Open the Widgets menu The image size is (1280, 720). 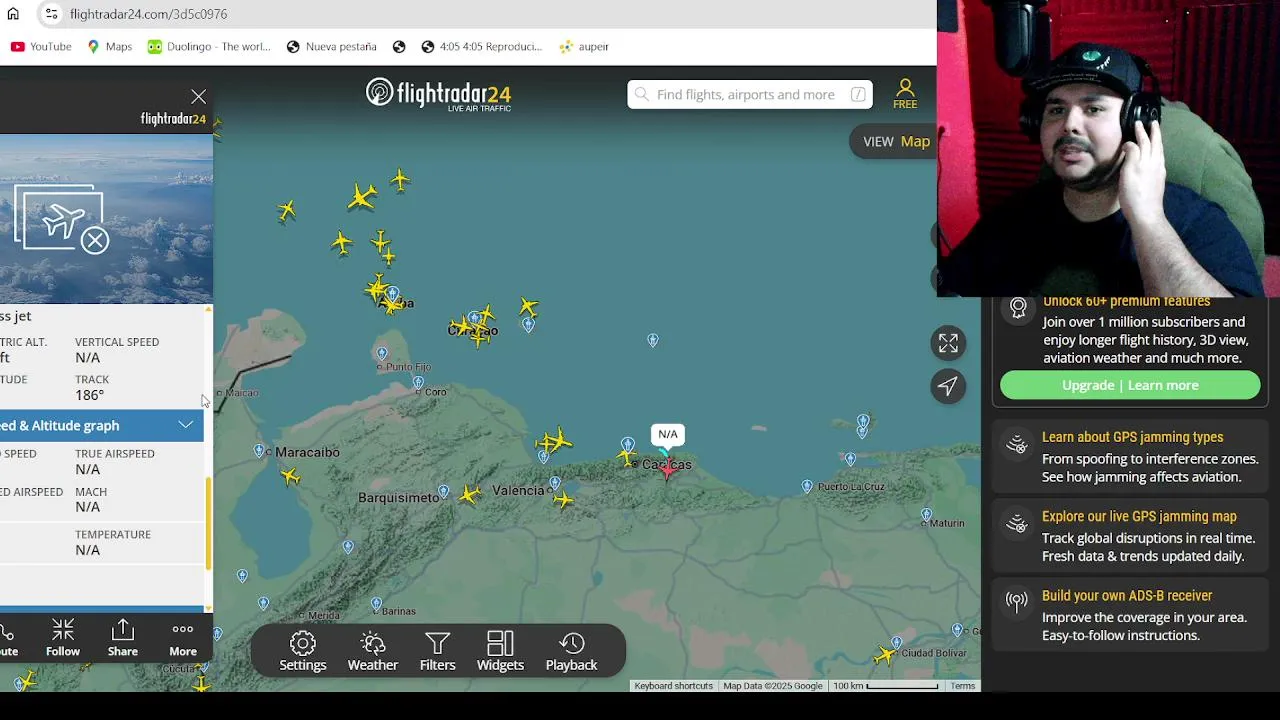(x=500, y=651)
